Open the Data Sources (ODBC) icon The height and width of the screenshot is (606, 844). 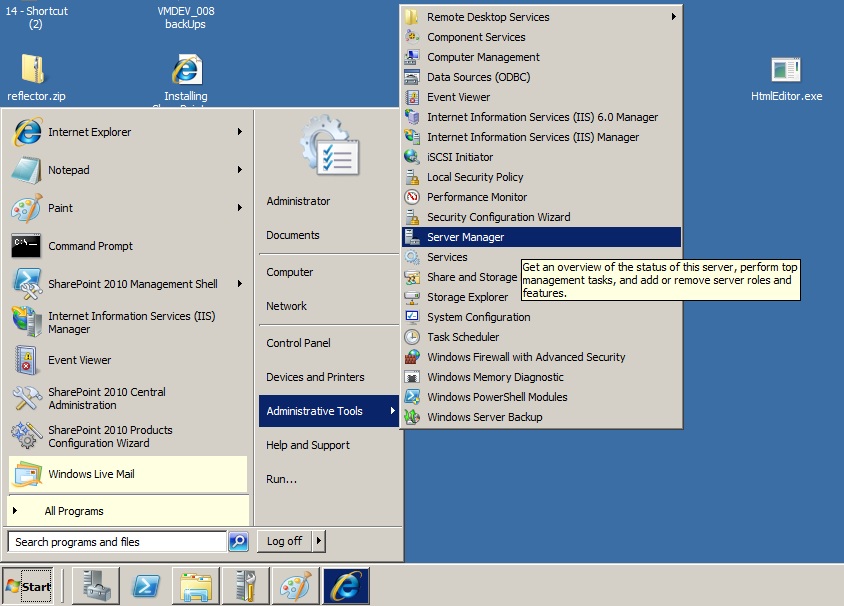click(x=412, y=77)
